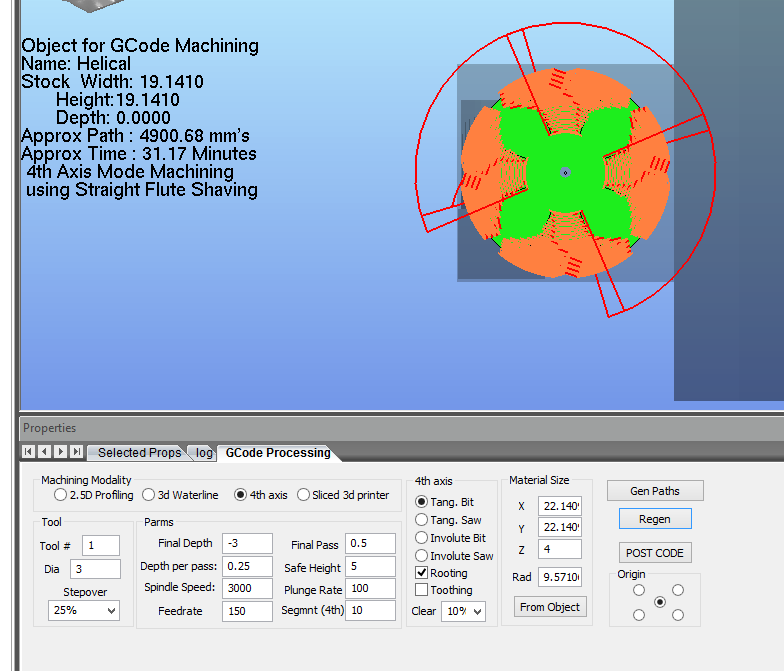Click the POST CODE button
This screenshot has width=784, height=671.
click(655, 553)
